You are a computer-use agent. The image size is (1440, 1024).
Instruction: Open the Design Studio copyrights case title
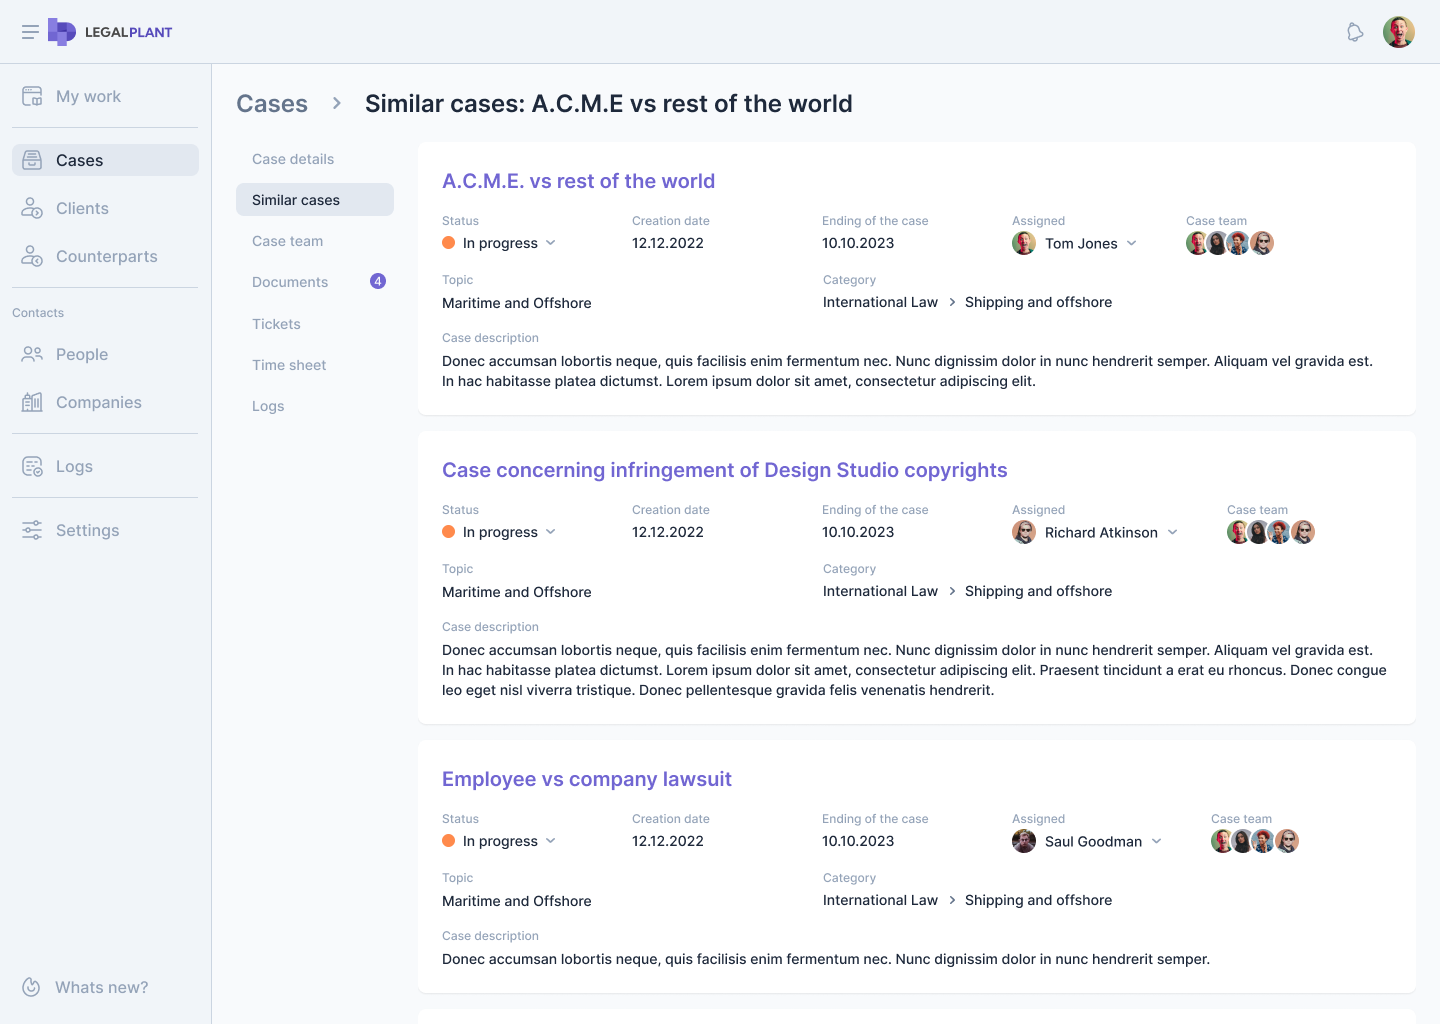click(724, 470)
